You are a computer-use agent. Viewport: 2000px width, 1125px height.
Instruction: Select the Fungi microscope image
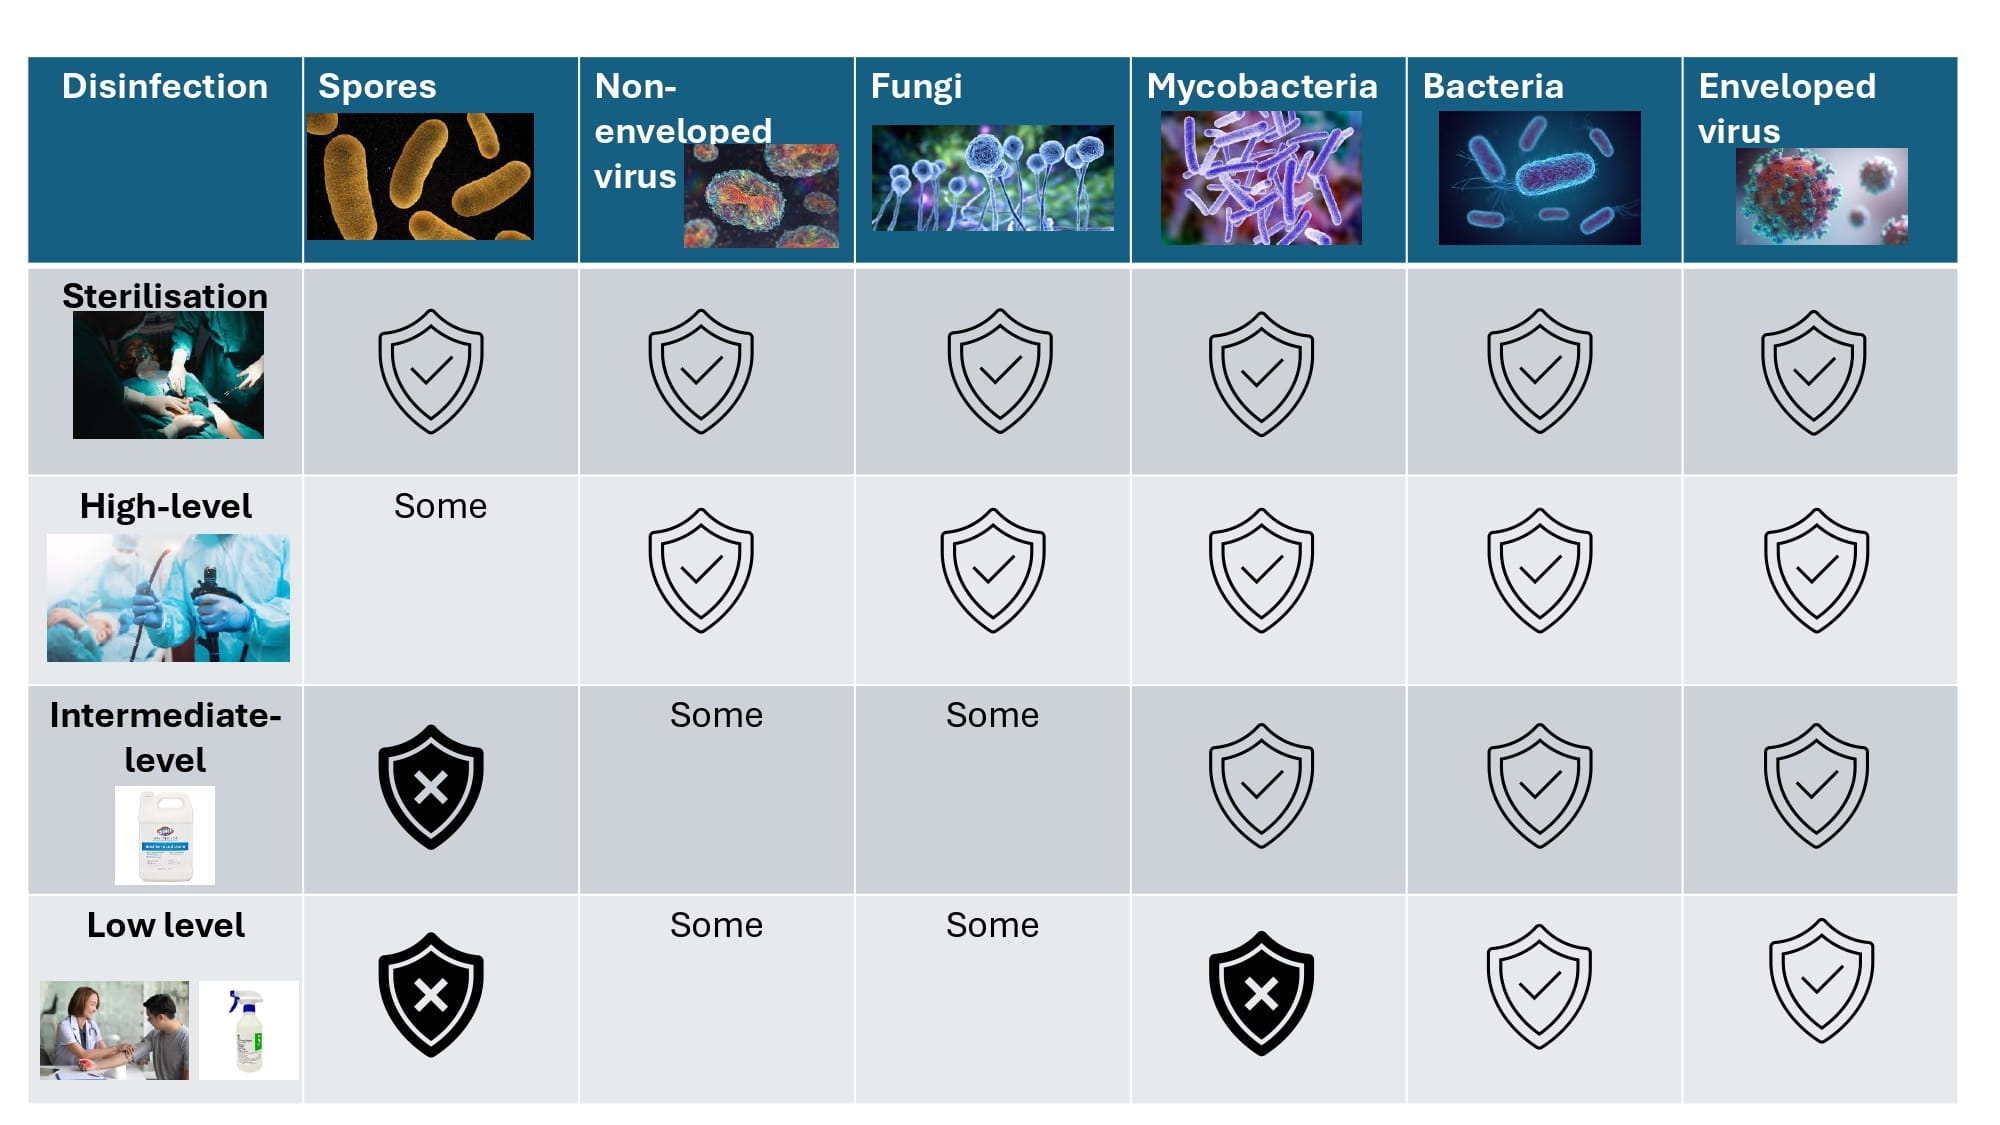click(993, 178)
